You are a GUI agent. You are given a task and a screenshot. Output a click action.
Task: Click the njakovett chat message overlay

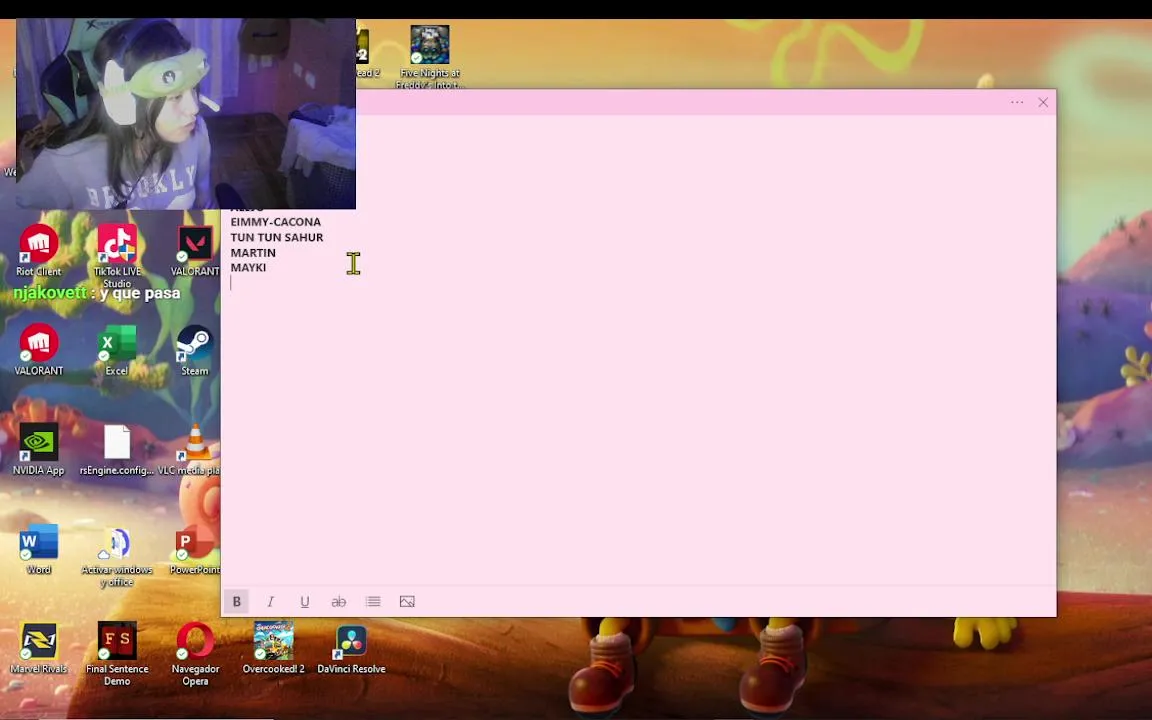click(x=97, y=293)
